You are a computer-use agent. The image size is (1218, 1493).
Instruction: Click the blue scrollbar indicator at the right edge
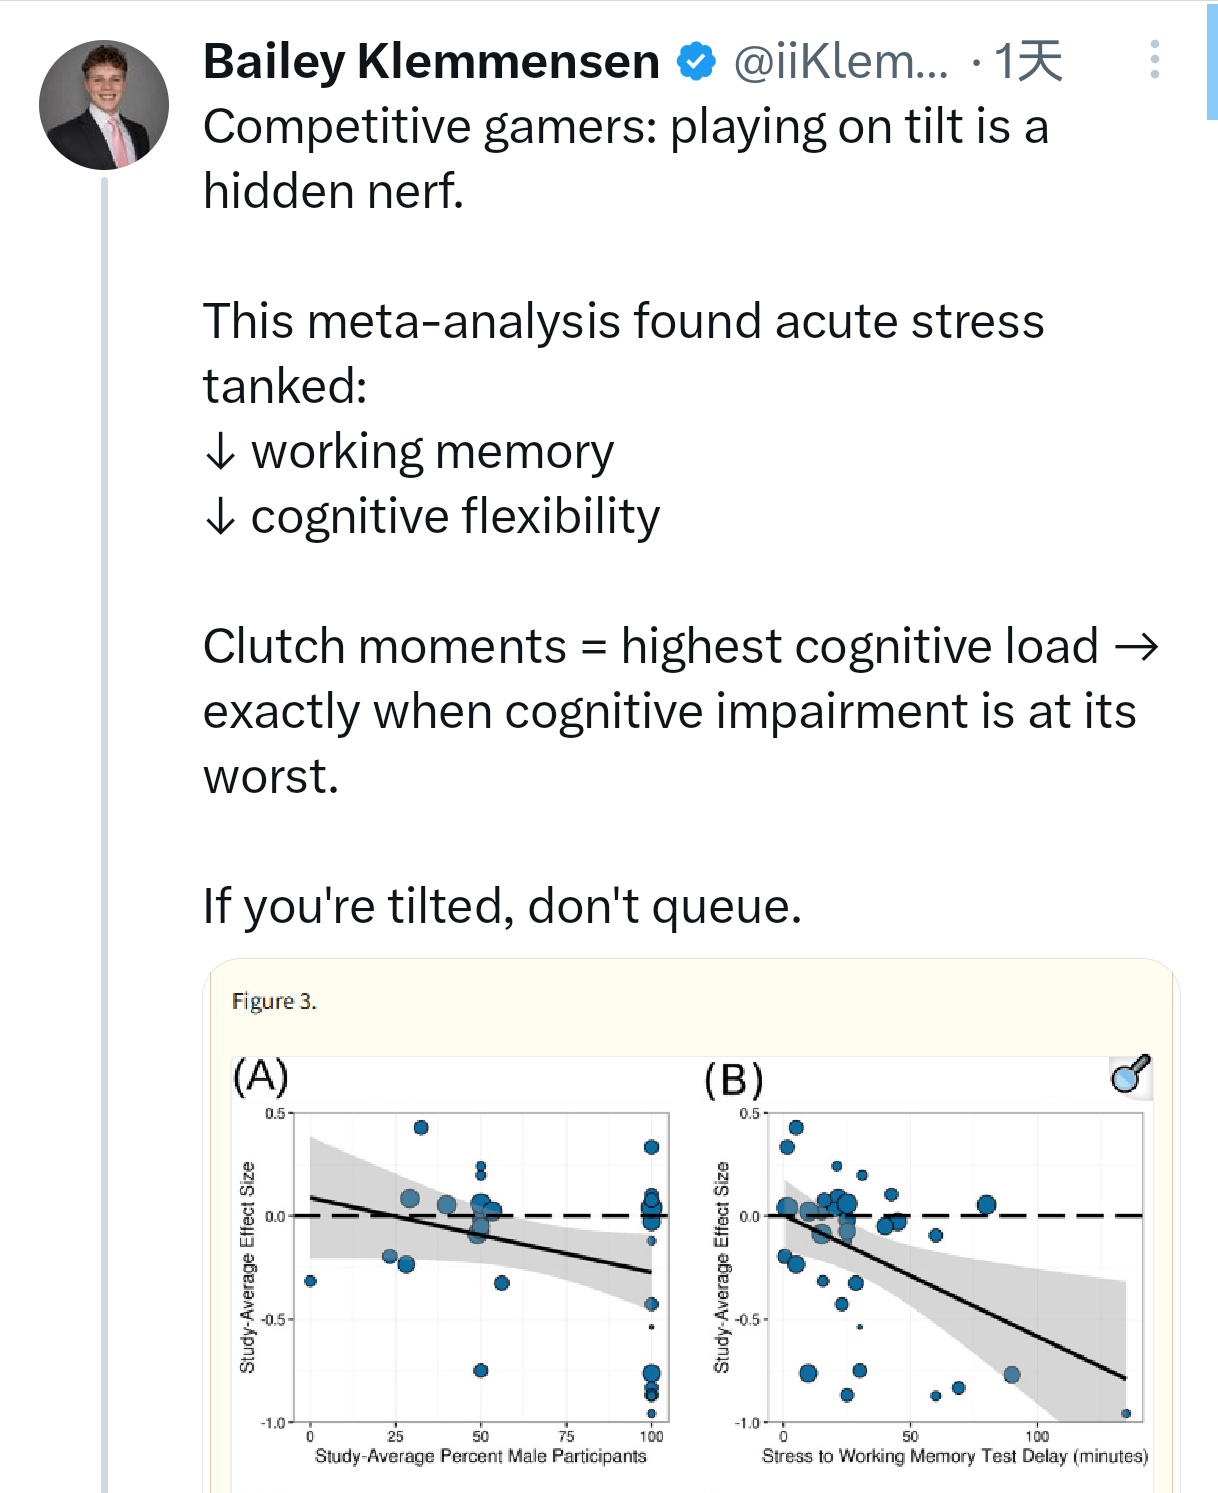[1212, 62]
